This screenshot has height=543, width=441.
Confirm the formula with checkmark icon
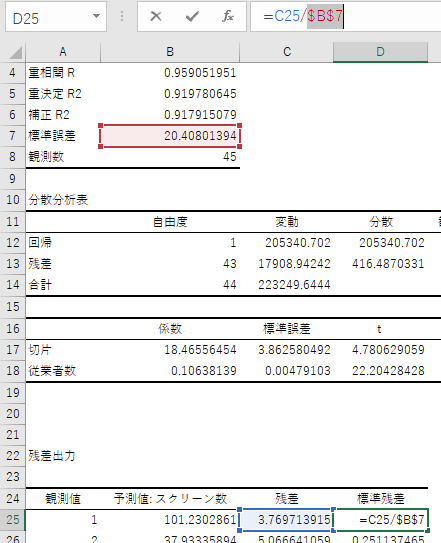pos(192,16)
